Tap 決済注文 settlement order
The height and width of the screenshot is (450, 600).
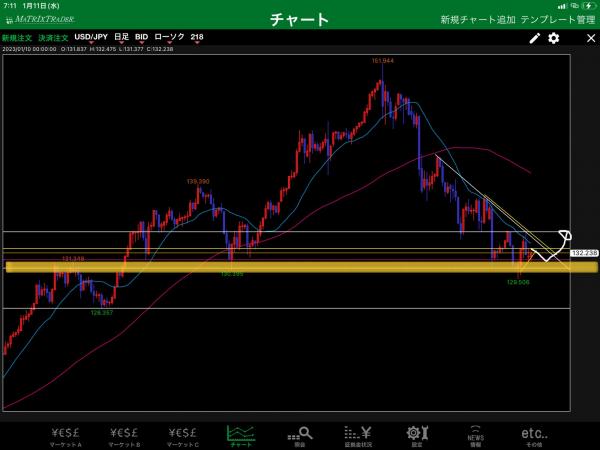click(x=53, y=38)
